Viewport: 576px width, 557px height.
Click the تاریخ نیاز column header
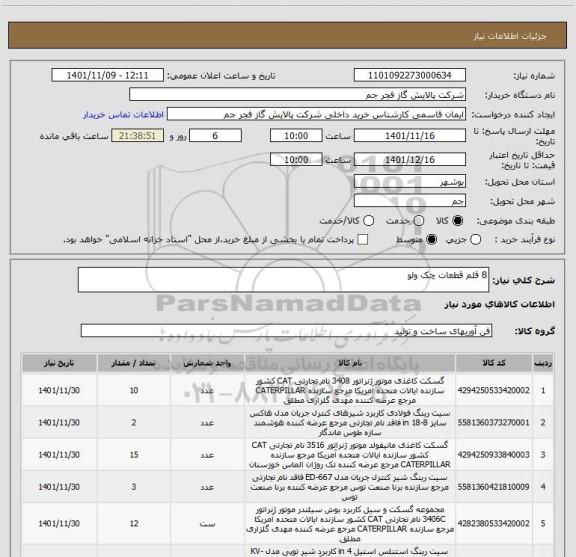[59, 363]
